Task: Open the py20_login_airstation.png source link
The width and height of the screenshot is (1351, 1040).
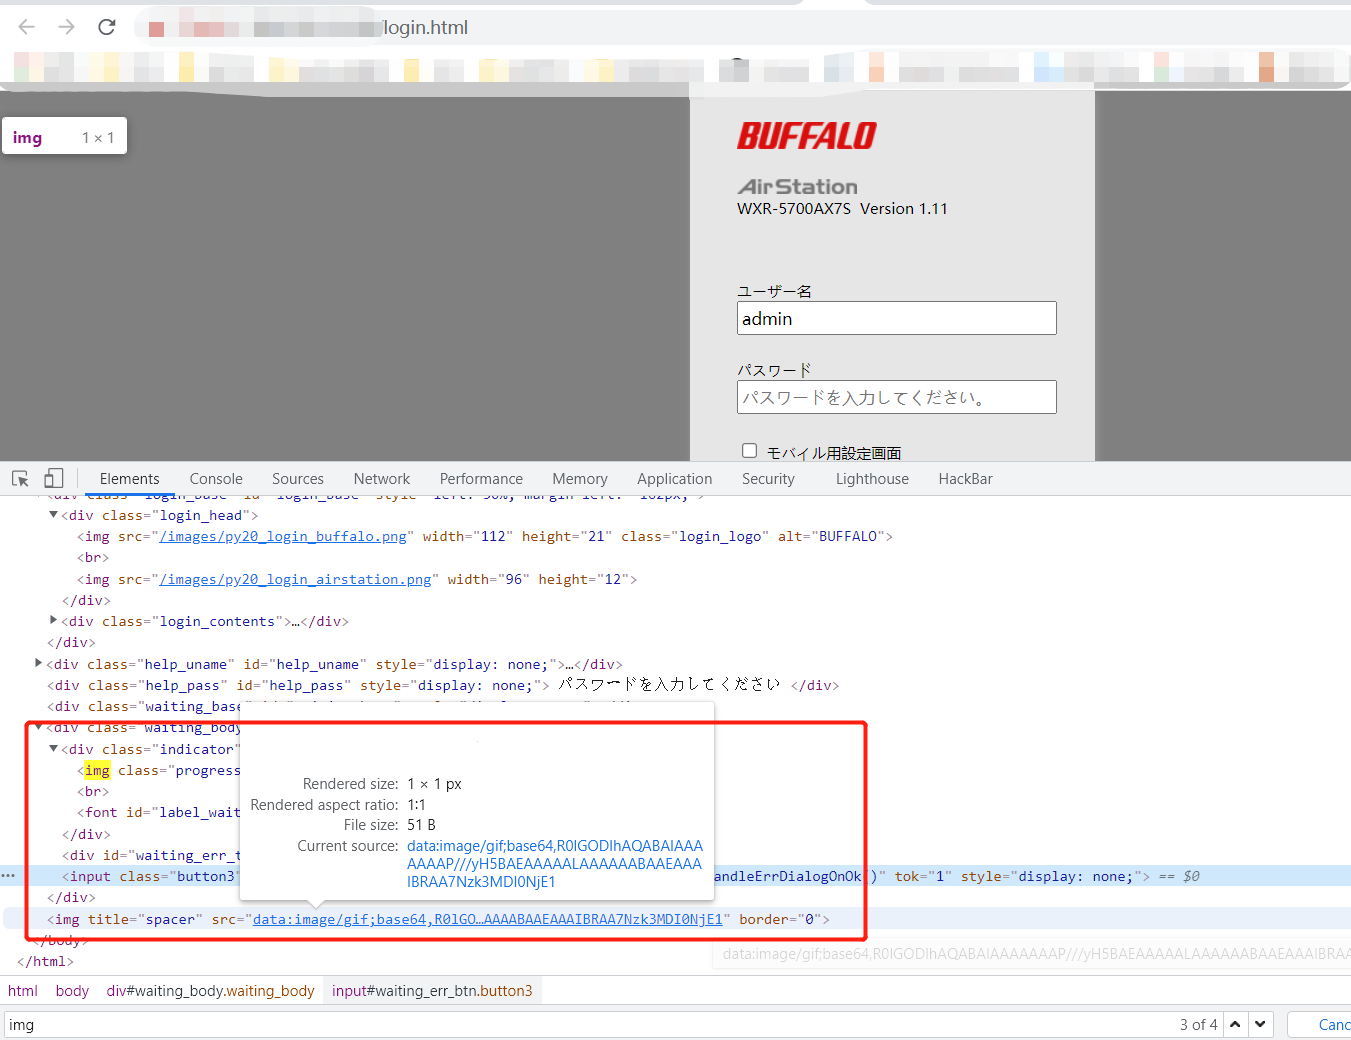Action: coord(295,579)
